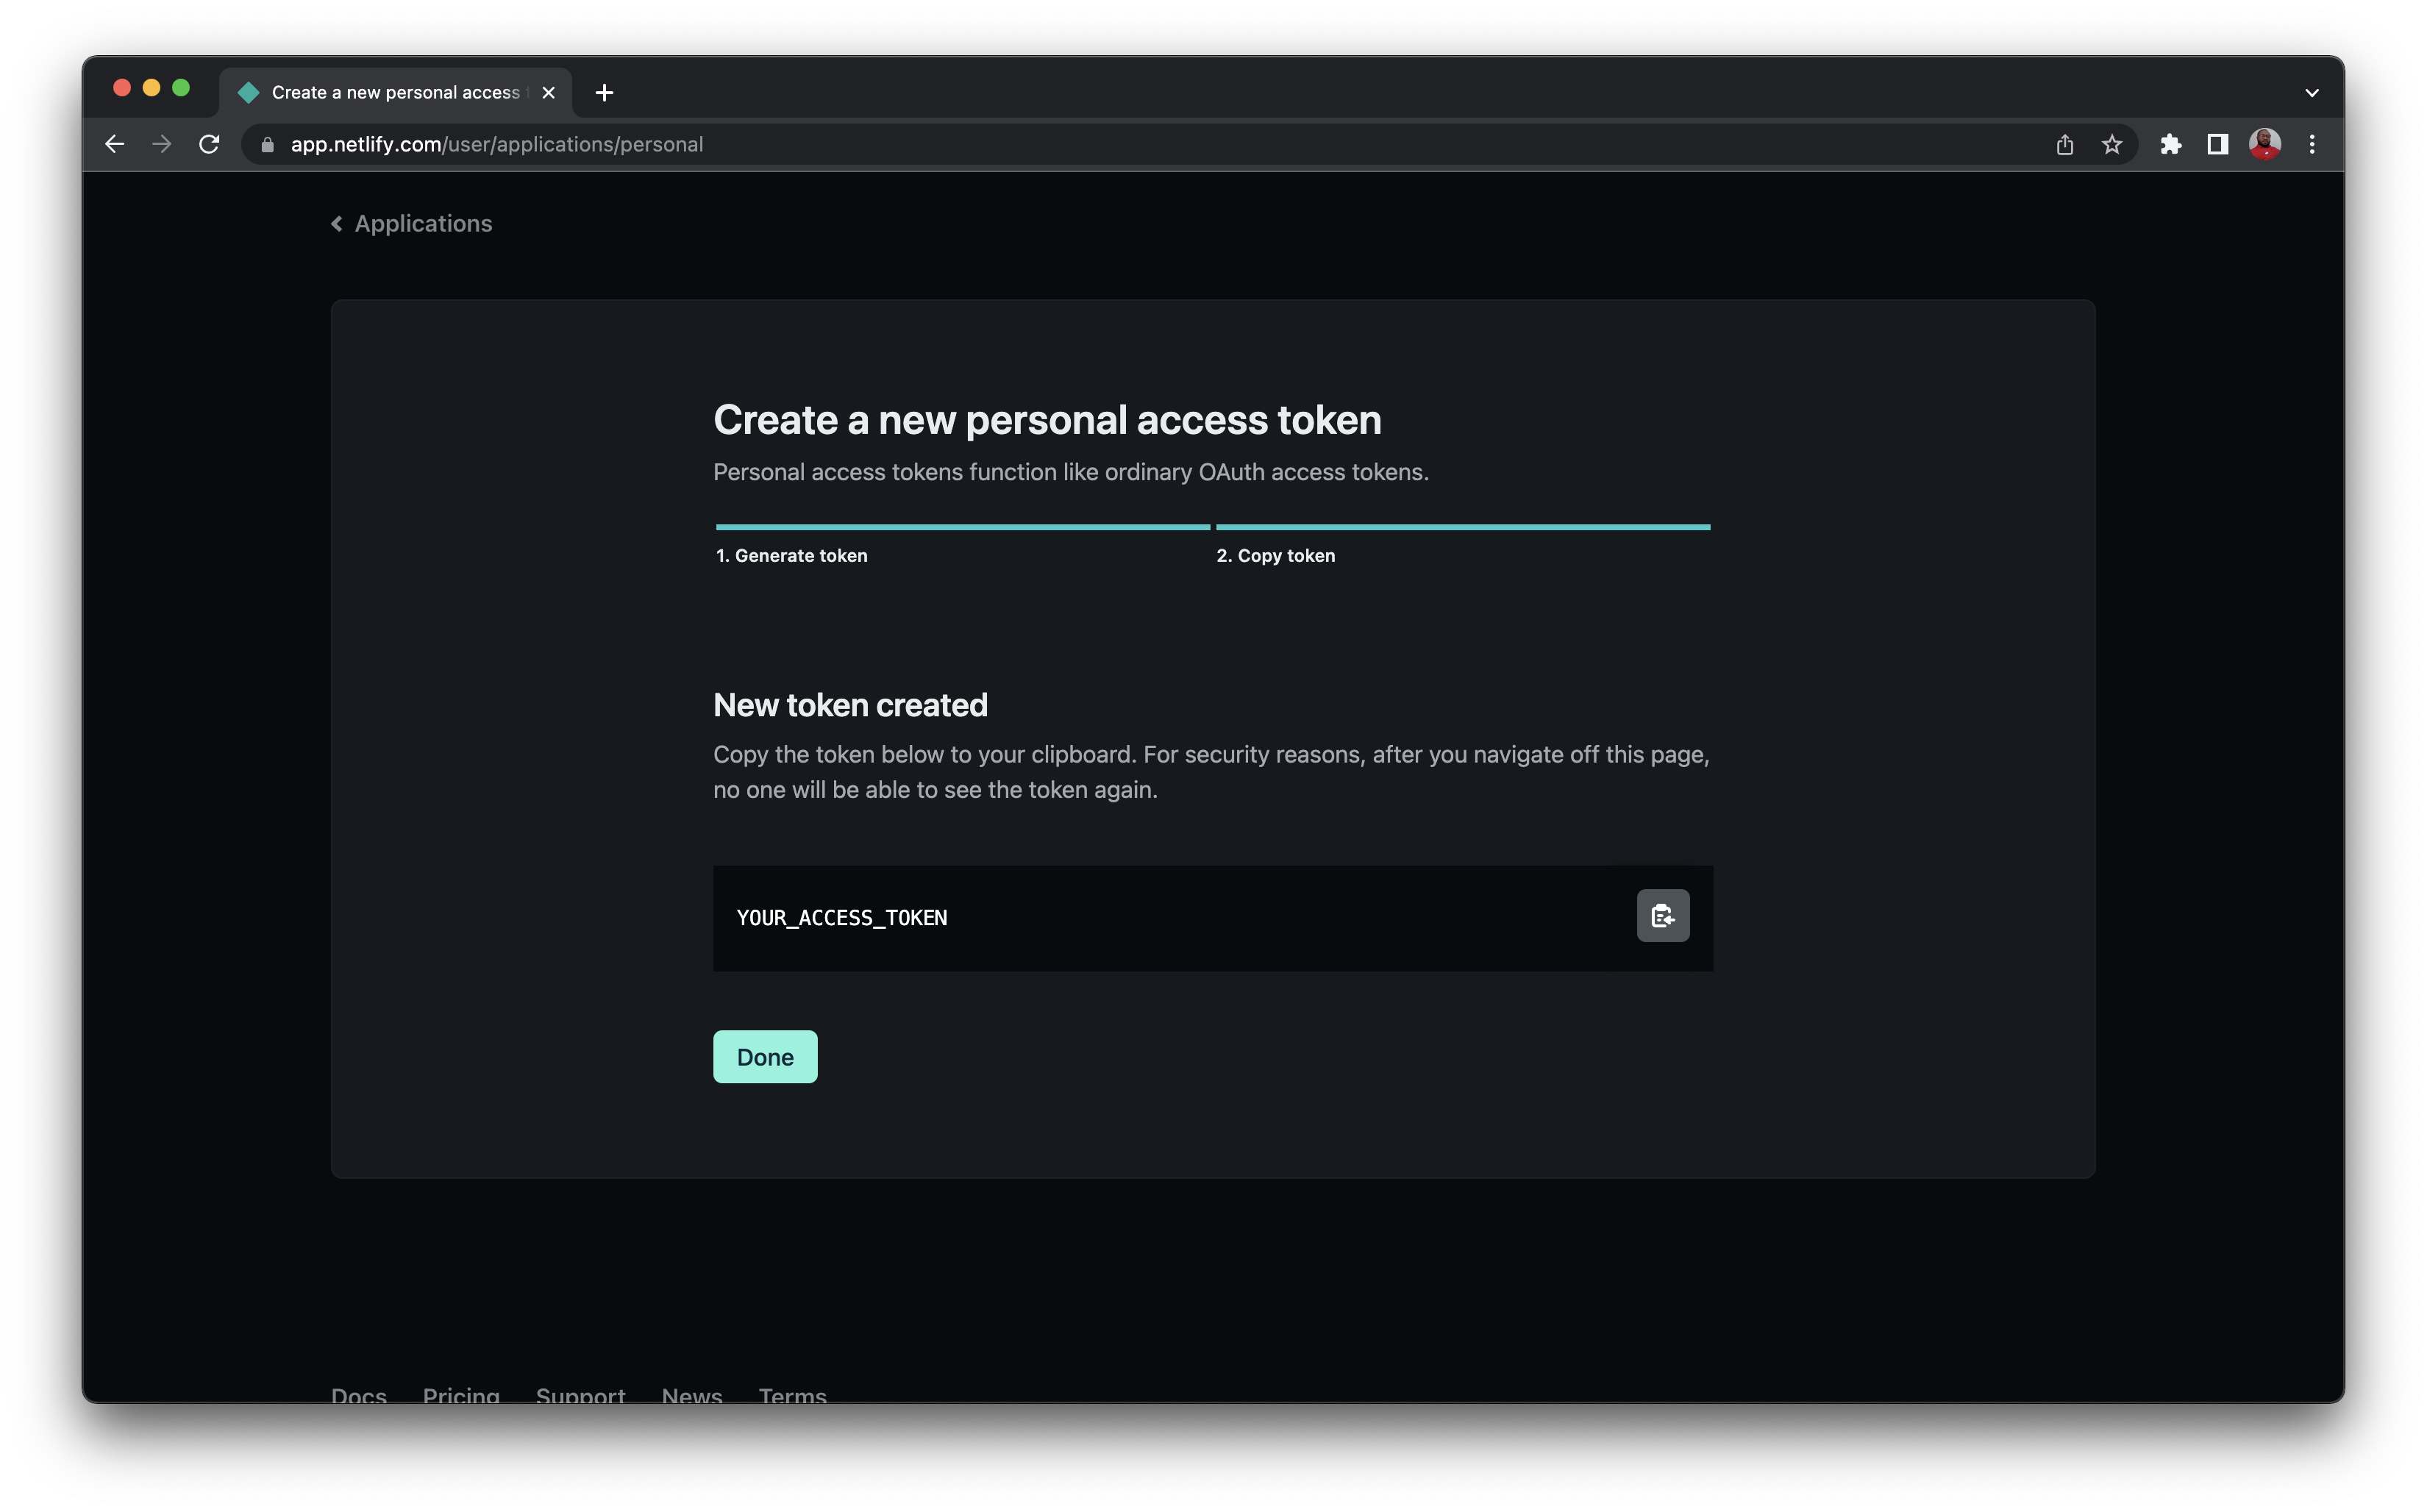View site security info via the lock icon

[266, 144]
